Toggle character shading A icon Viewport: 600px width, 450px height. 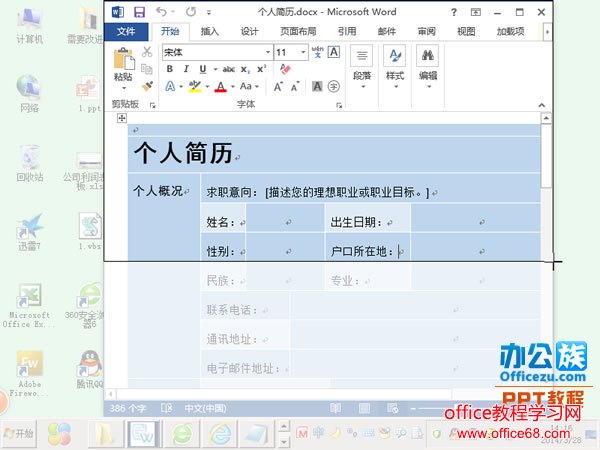click(317, 86)
